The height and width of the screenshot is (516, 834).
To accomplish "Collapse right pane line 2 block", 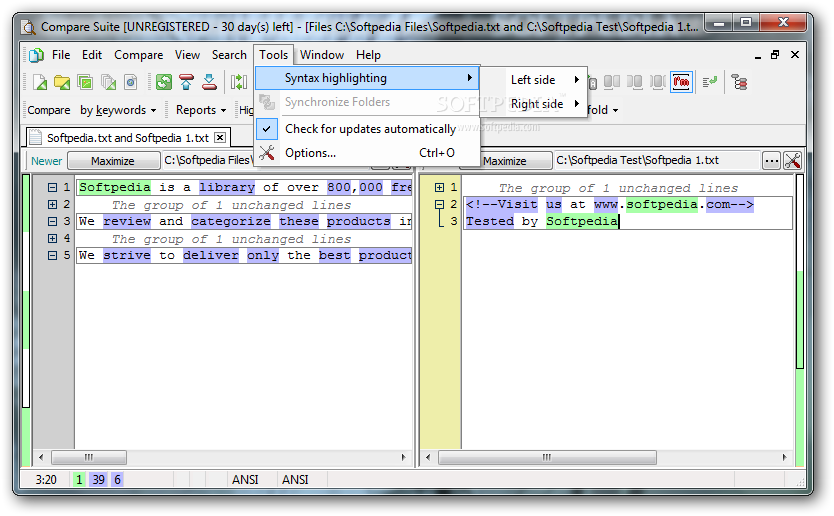I will coord(439,204).
